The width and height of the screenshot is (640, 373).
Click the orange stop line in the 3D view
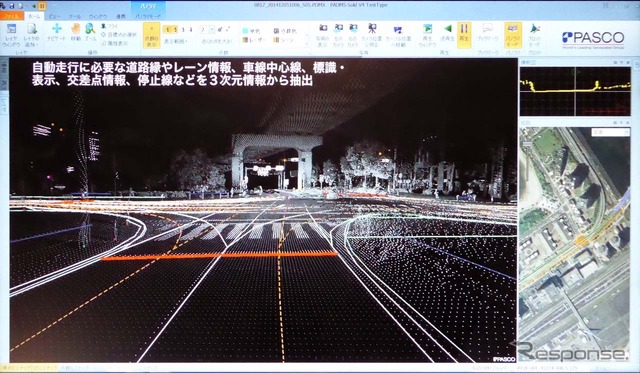pyautogui.click(x=220, y=256)
